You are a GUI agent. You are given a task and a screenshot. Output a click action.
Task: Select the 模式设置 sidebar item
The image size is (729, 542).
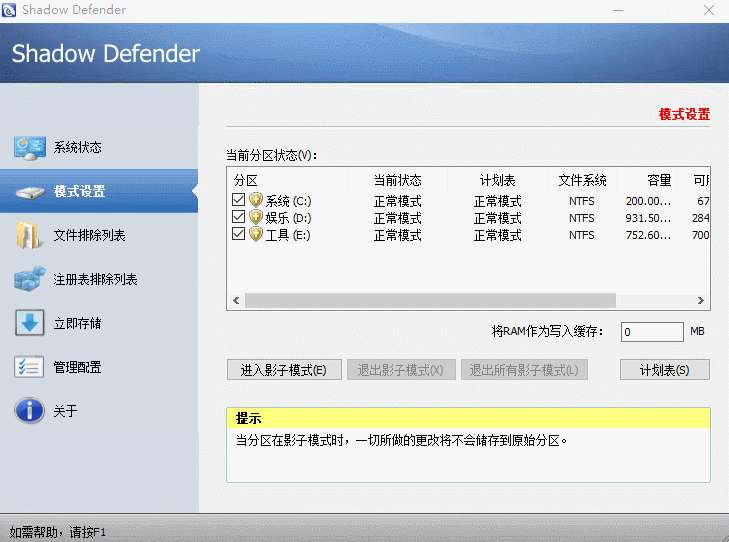coord(99,191)
